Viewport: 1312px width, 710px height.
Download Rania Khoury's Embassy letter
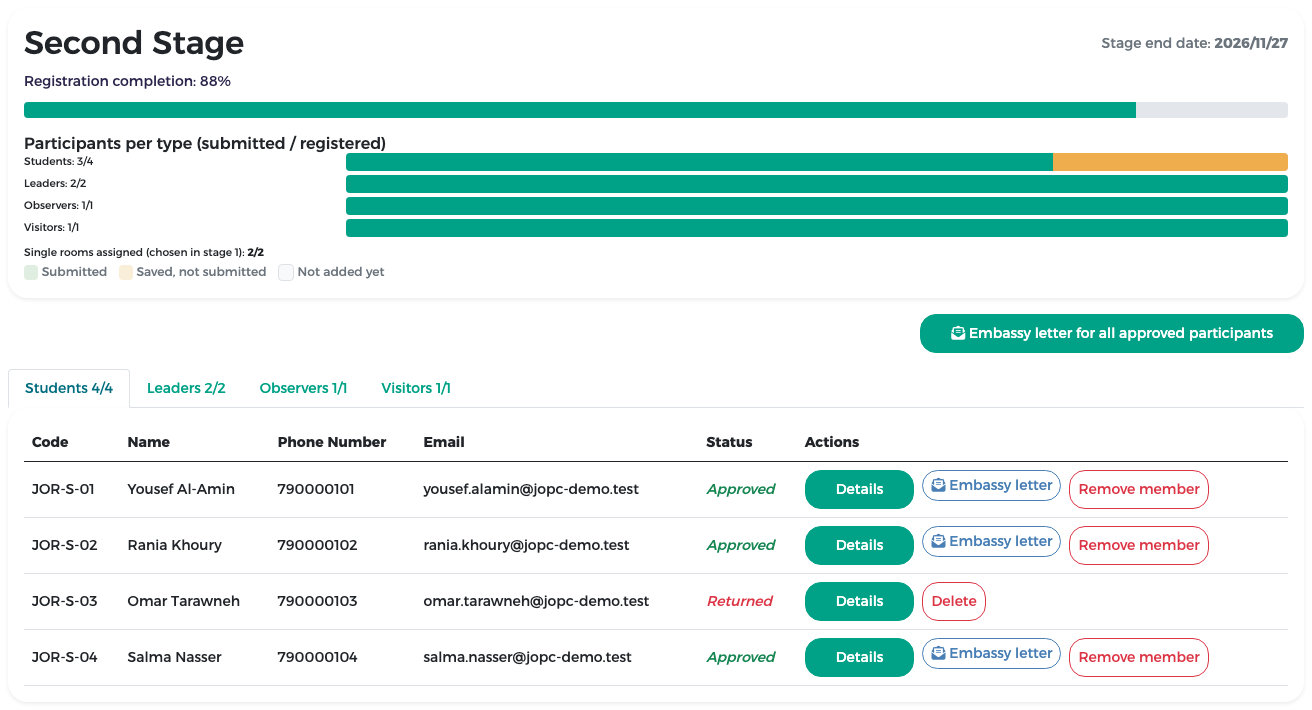point(991,541)
